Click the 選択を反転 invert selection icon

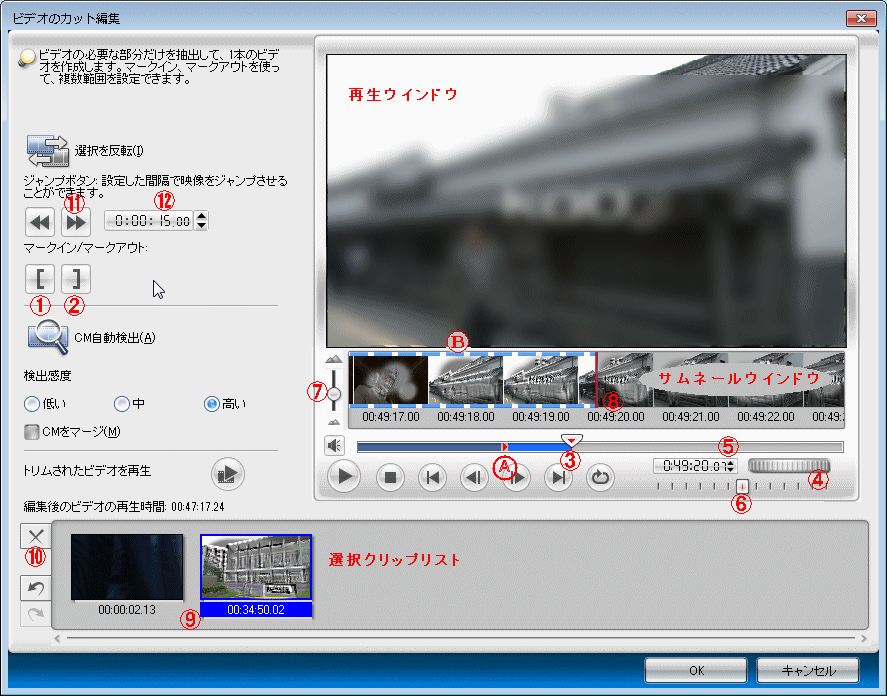(x=47, y=151)
